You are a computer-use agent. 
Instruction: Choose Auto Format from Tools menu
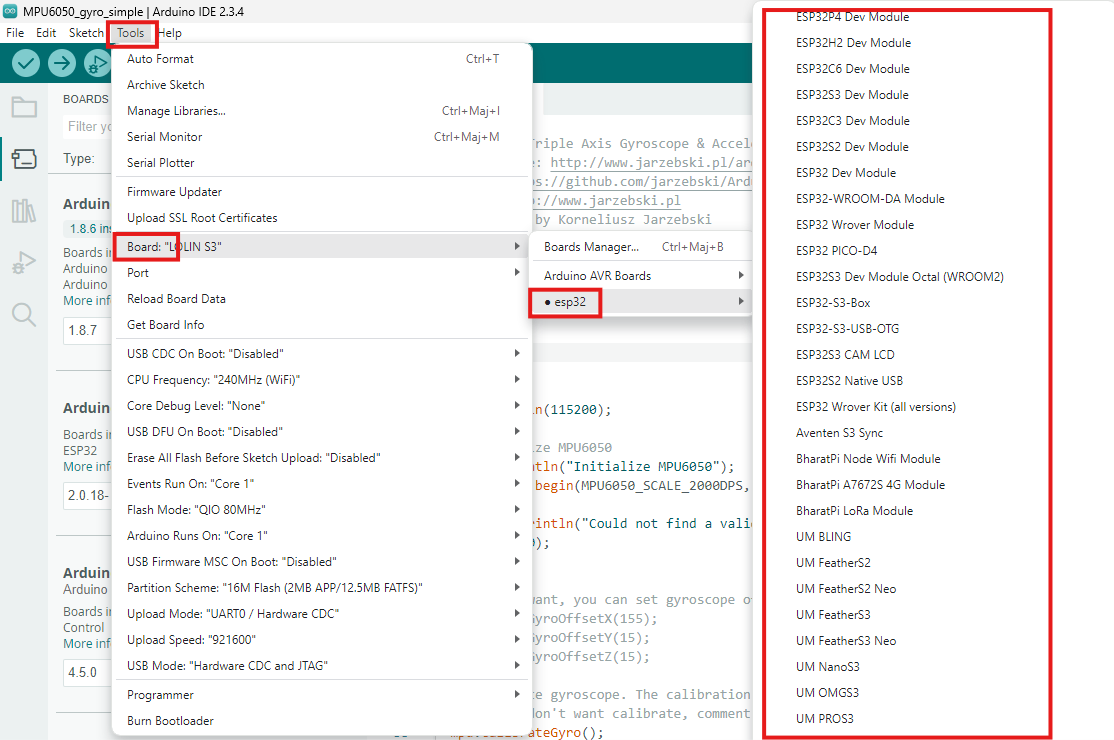(322, 59)
